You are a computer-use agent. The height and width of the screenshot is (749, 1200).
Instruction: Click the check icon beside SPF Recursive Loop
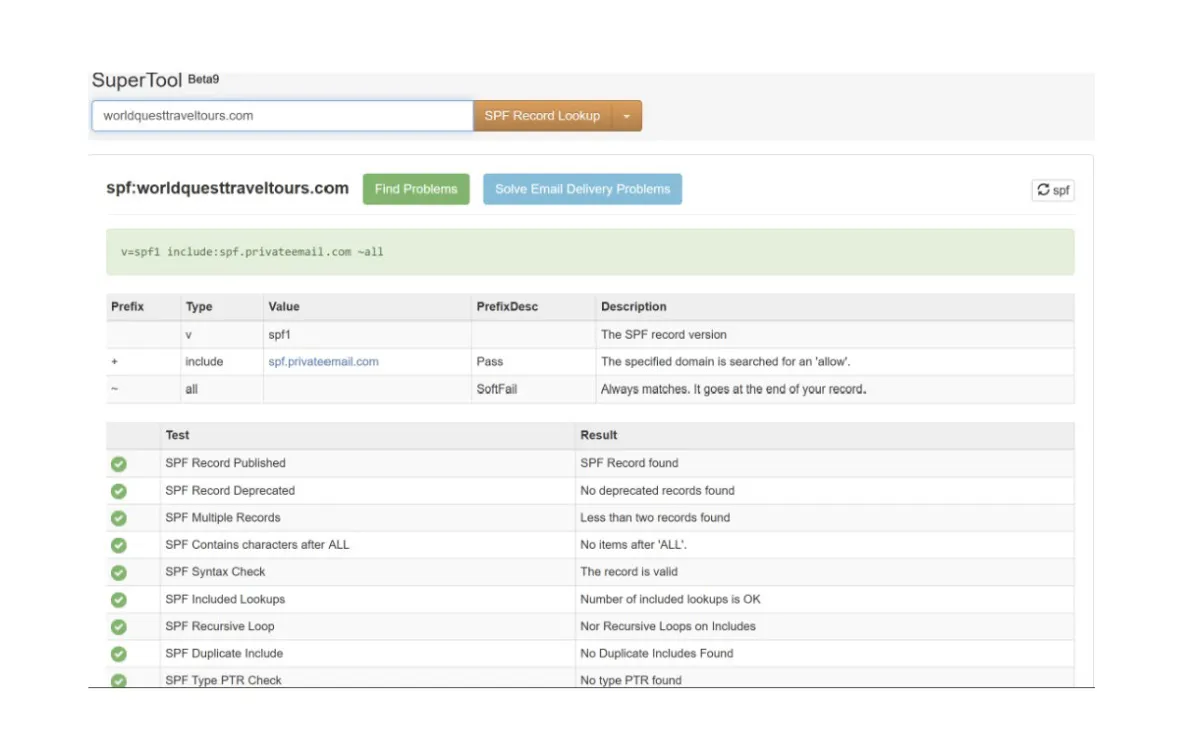[x=119, y=627]
